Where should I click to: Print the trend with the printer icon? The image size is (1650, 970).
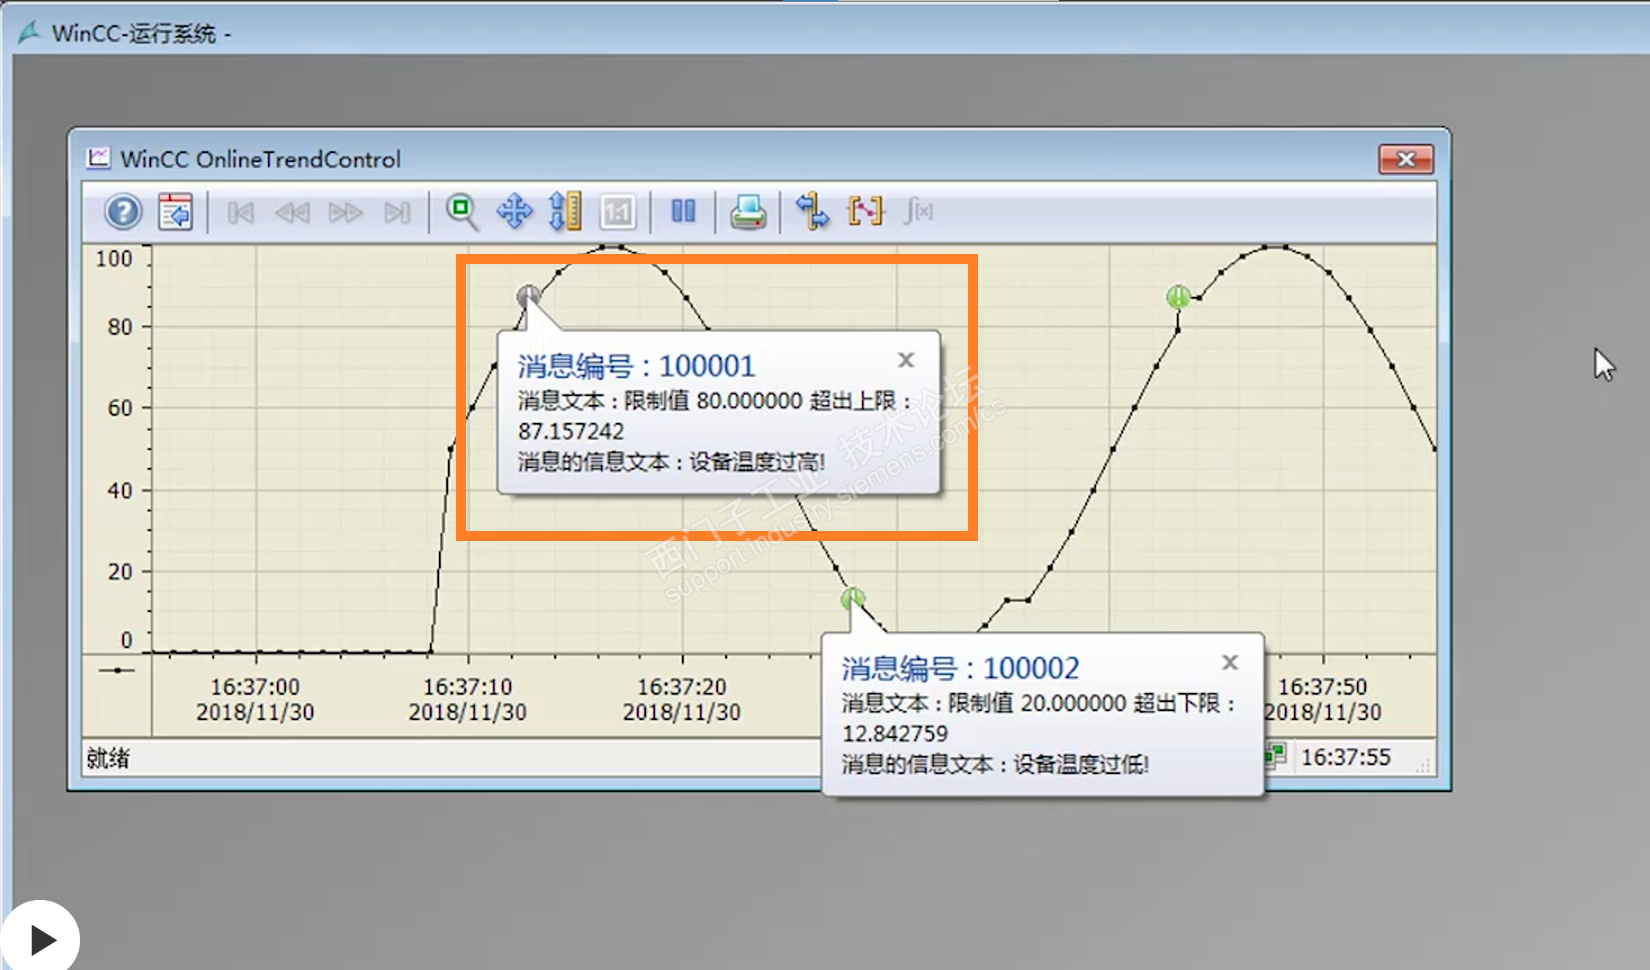coord(748,212)
